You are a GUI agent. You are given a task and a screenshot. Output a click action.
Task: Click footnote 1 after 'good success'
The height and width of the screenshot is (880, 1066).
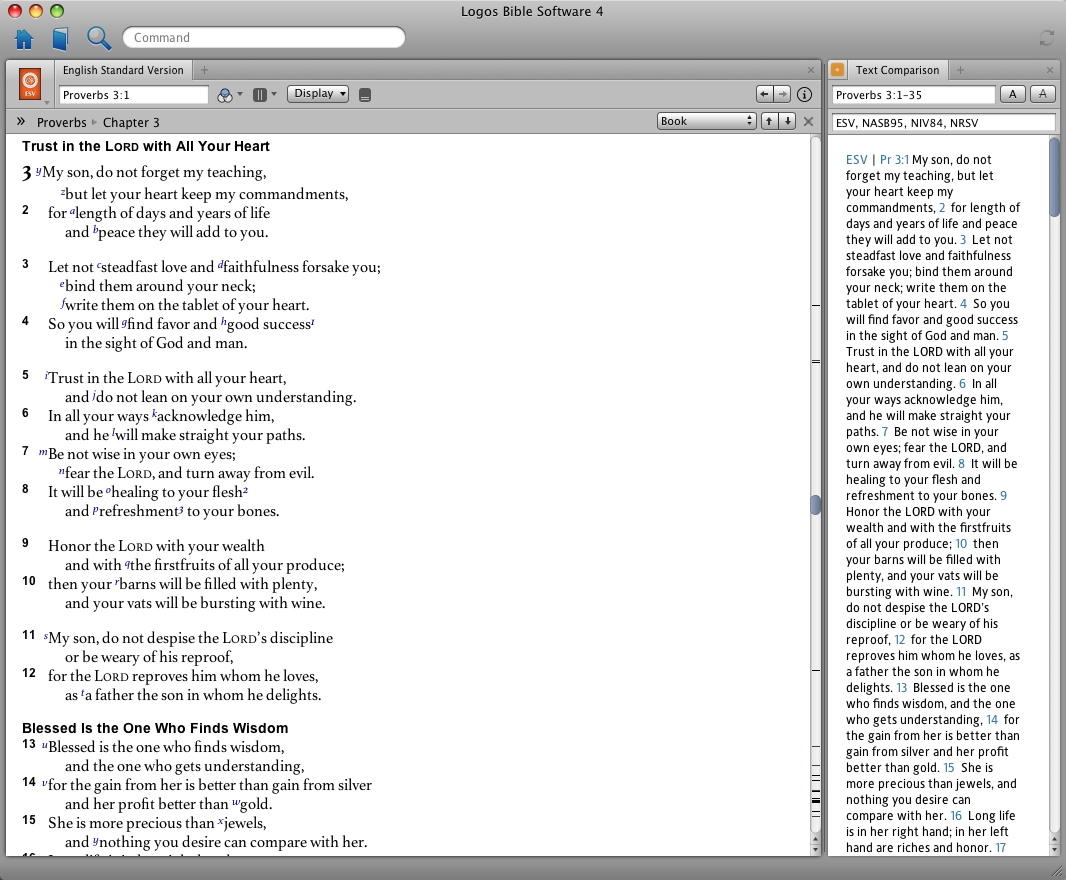click(313, 321)
